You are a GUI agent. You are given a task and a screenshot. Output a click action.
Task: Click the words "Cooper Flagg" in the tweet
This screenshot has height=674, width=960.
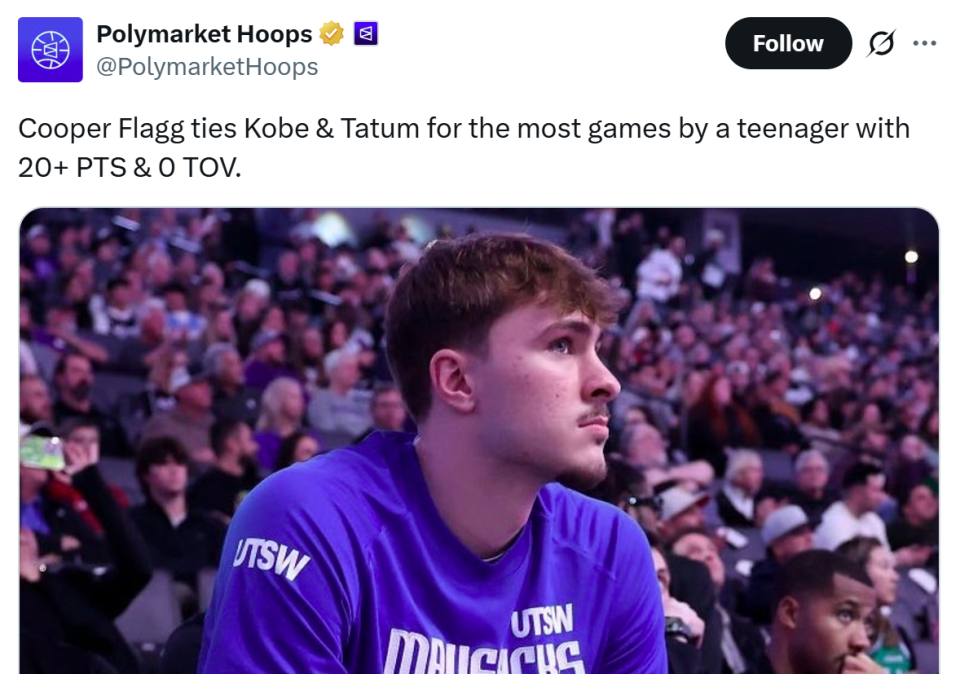pyautogui.click(x=81, y=128)
